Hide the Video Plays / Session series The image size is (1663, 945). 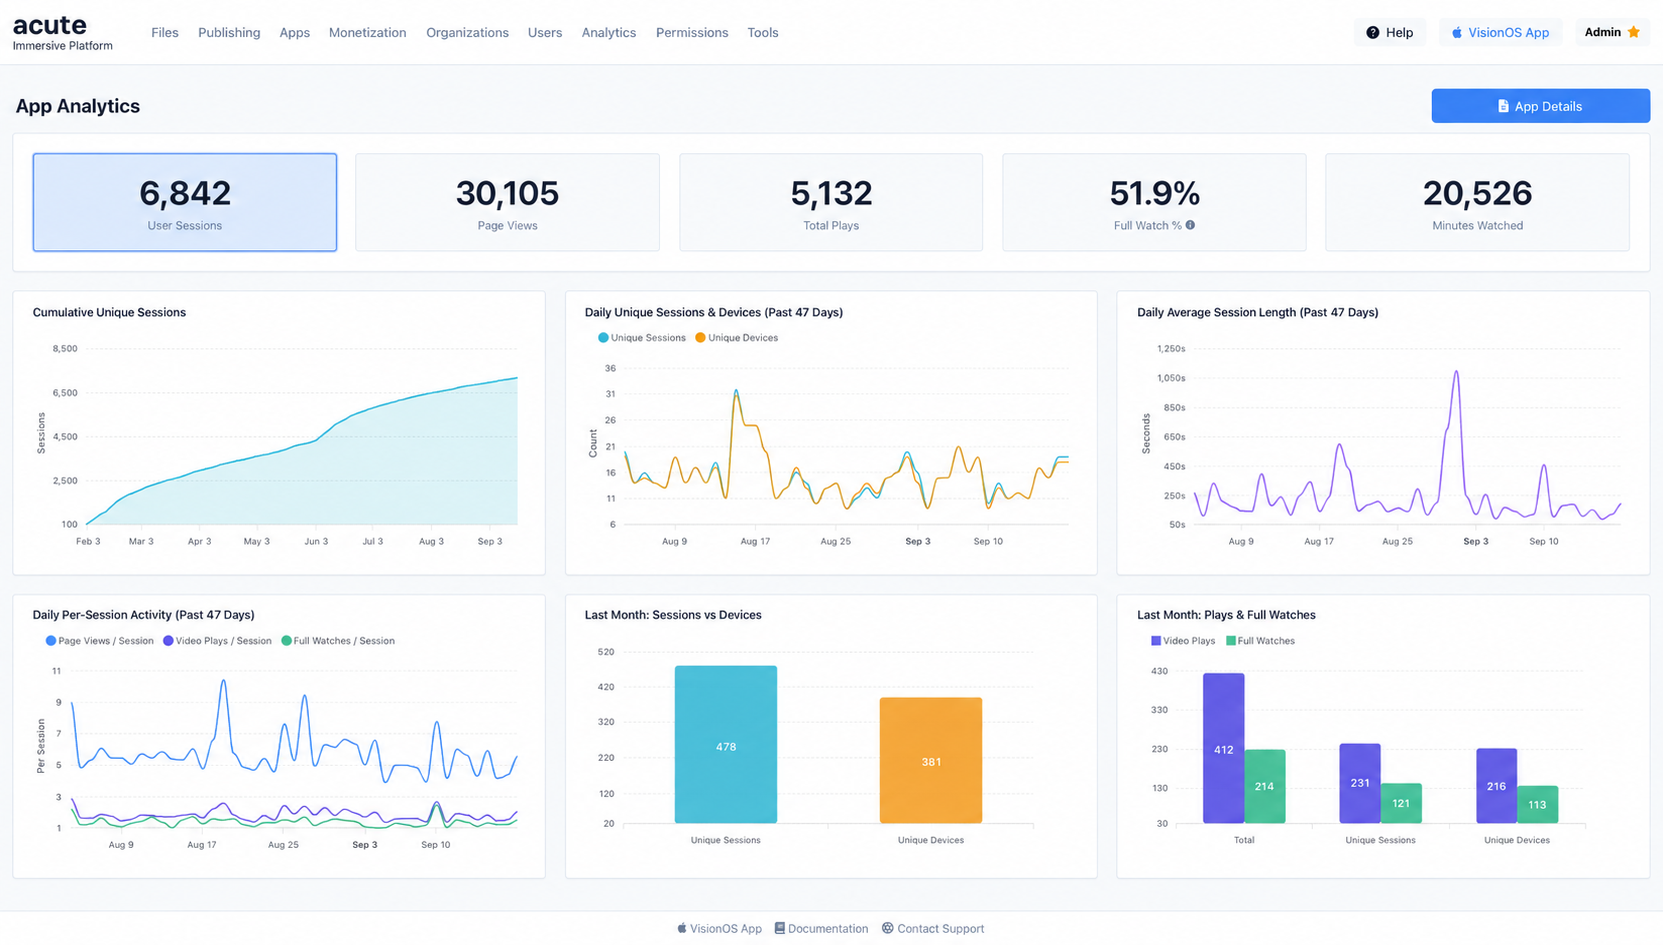tap(217, 641)
